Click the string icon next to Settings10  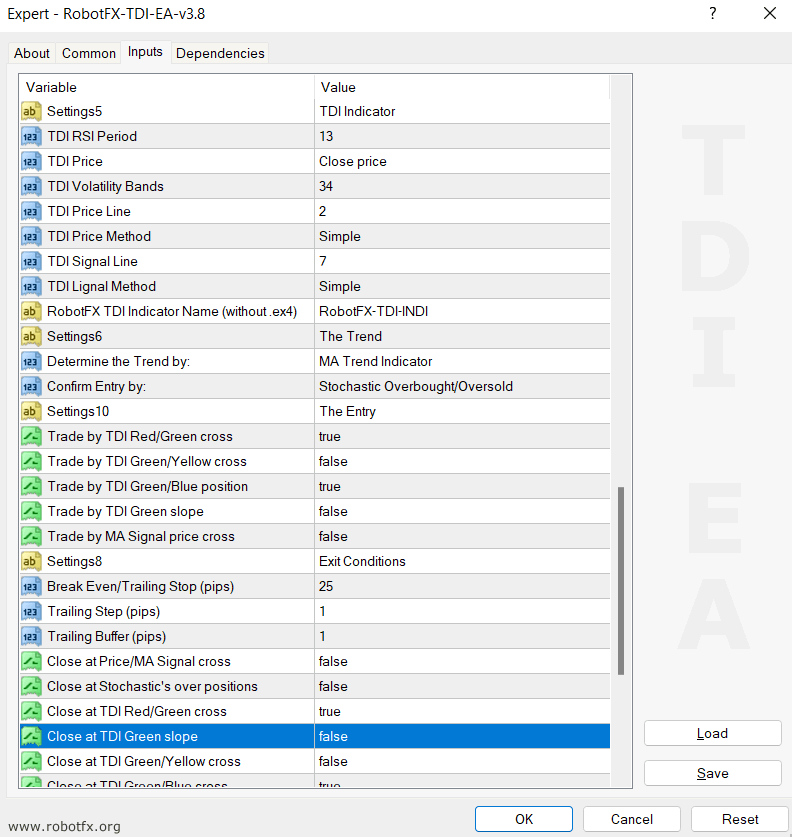click(x=31, y=411)
